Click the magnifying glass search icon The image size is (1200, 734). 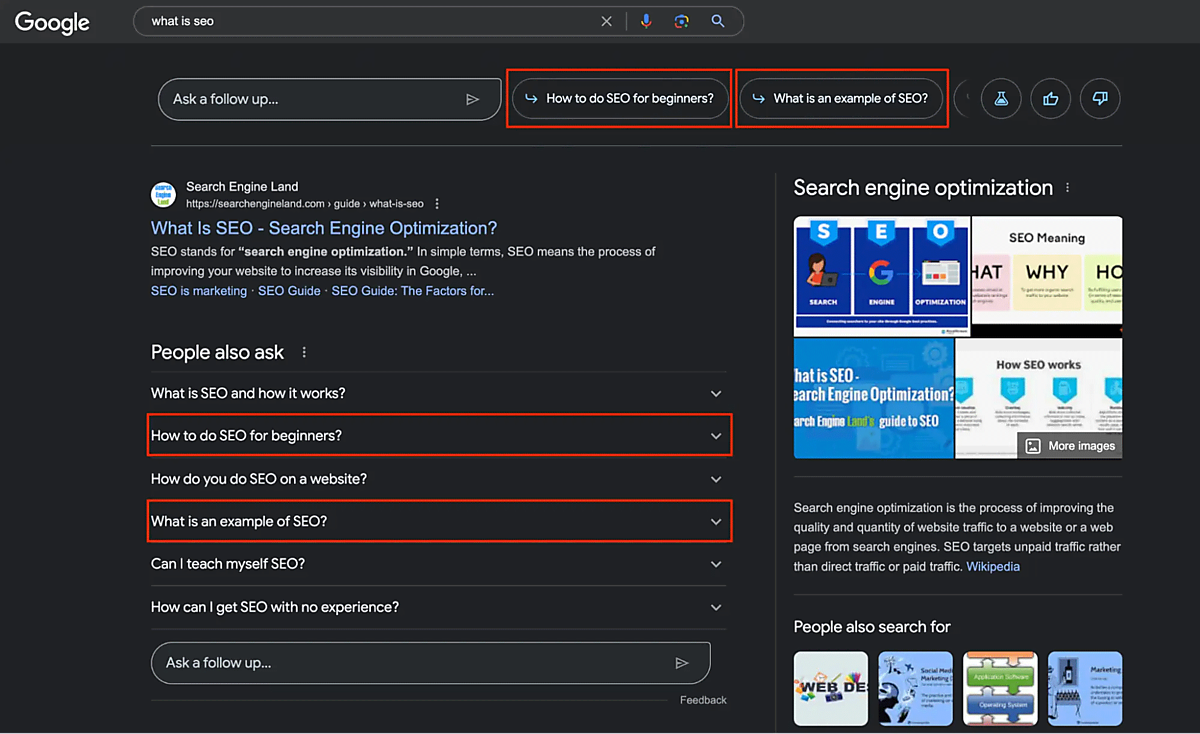(717, 21)
